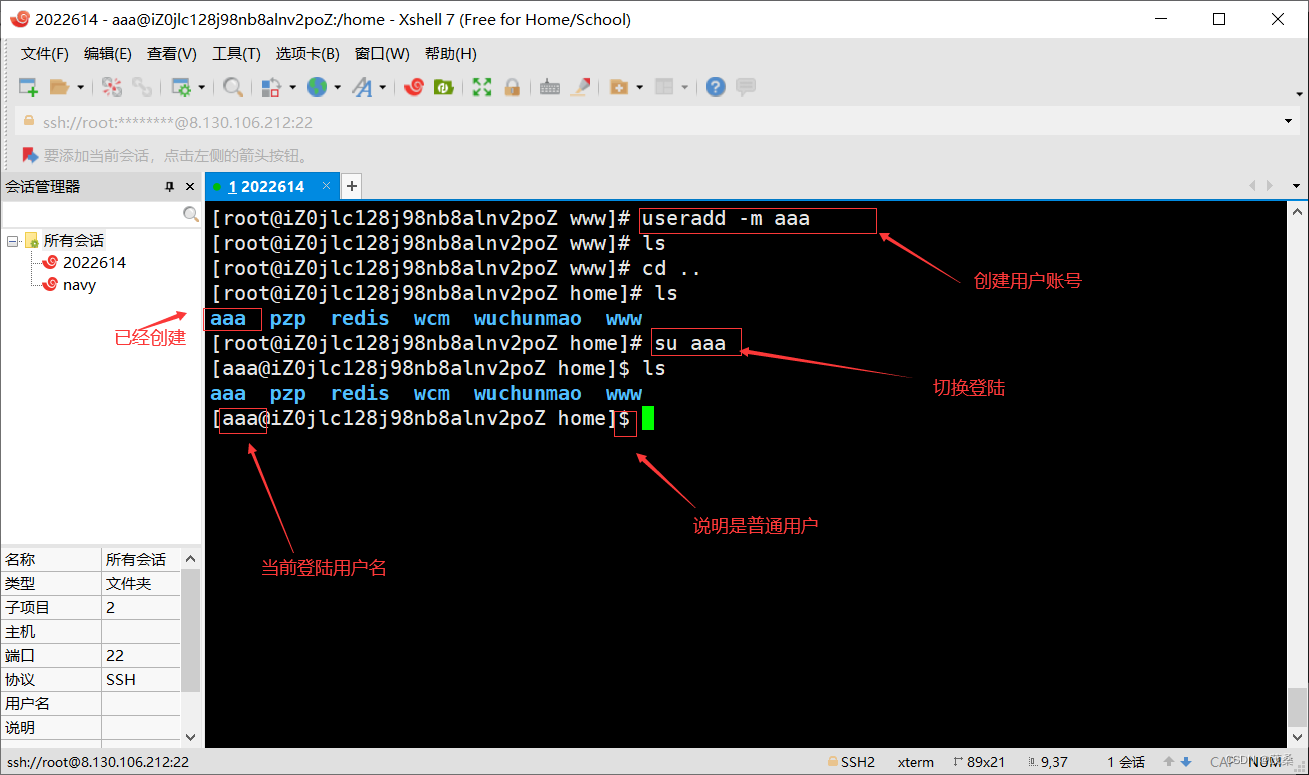
Task: Expand the globe encoding dropdown arrow
Action: point(338,87)
